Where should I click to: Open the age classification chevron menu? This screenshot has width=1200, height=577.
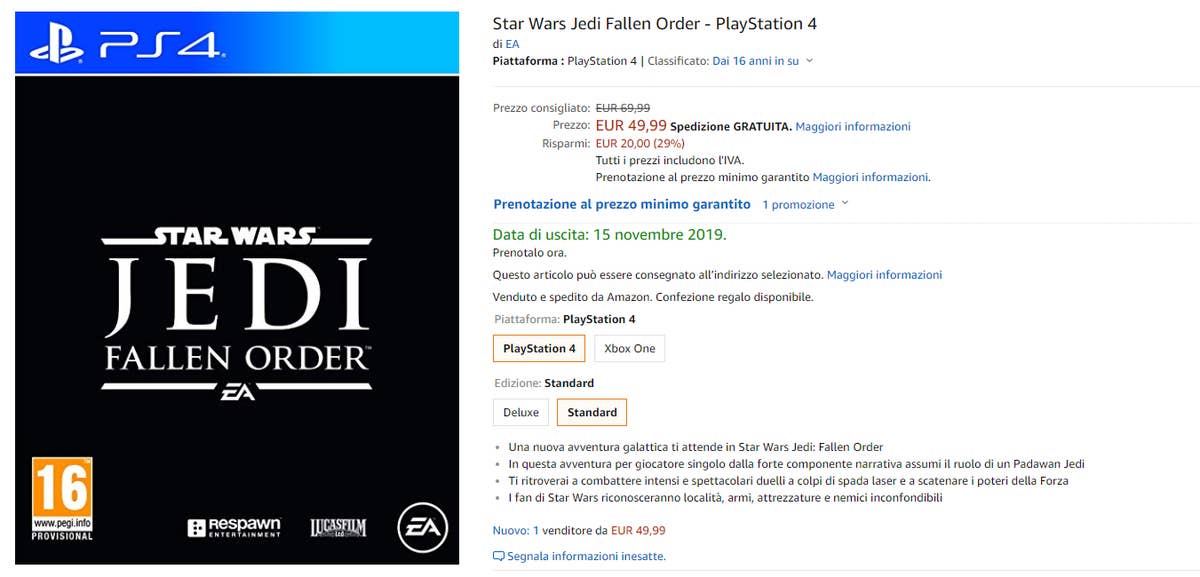[809, 60]
